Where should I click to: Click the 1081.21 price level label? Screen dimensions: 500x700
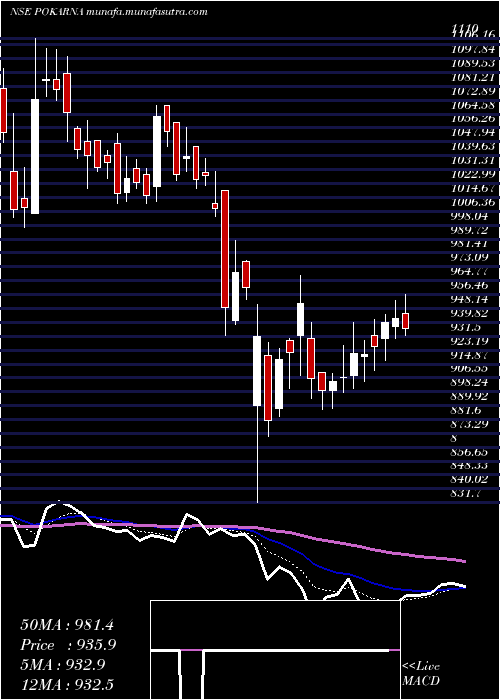474,77
